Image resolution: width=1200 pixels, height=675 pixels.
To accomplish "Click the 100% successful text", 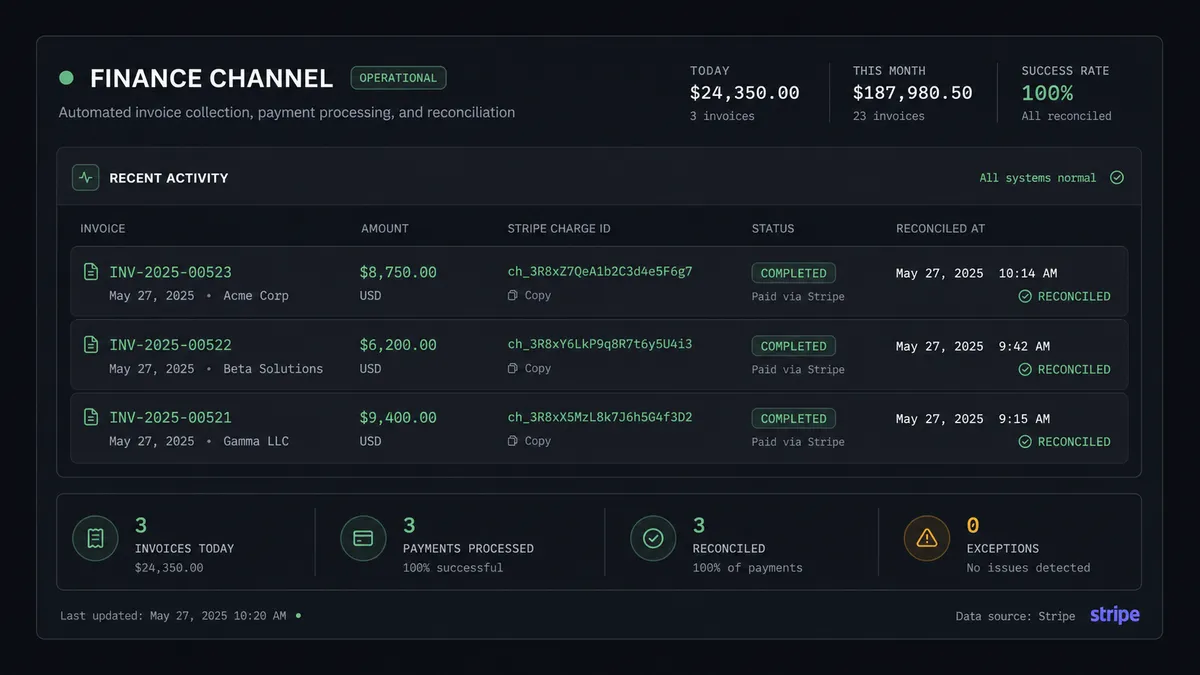I will 453,568.
